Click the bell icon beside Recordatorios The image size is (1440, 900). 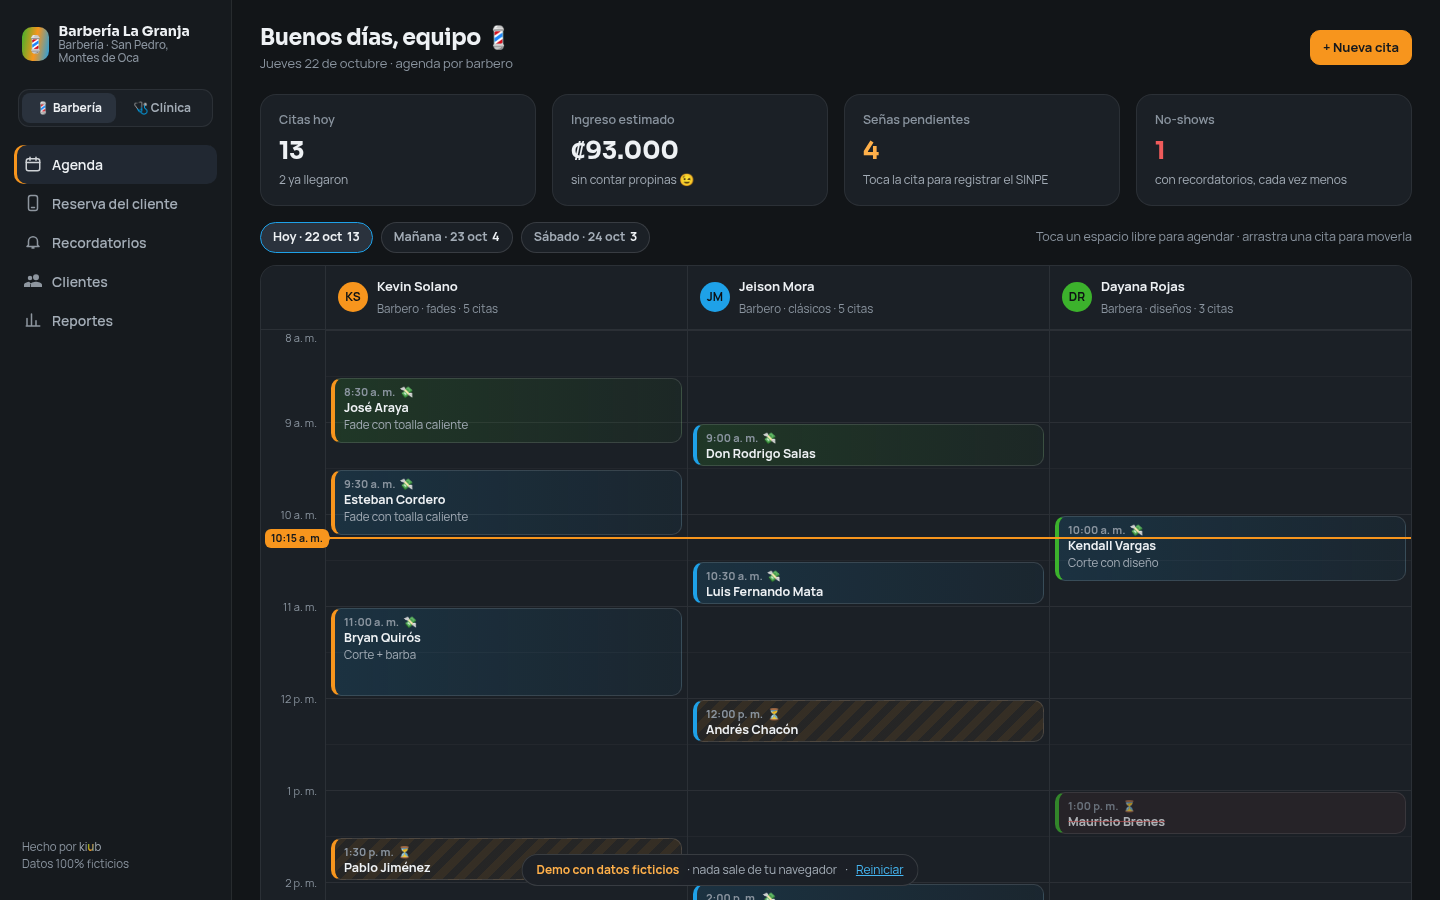pos(33,242)
